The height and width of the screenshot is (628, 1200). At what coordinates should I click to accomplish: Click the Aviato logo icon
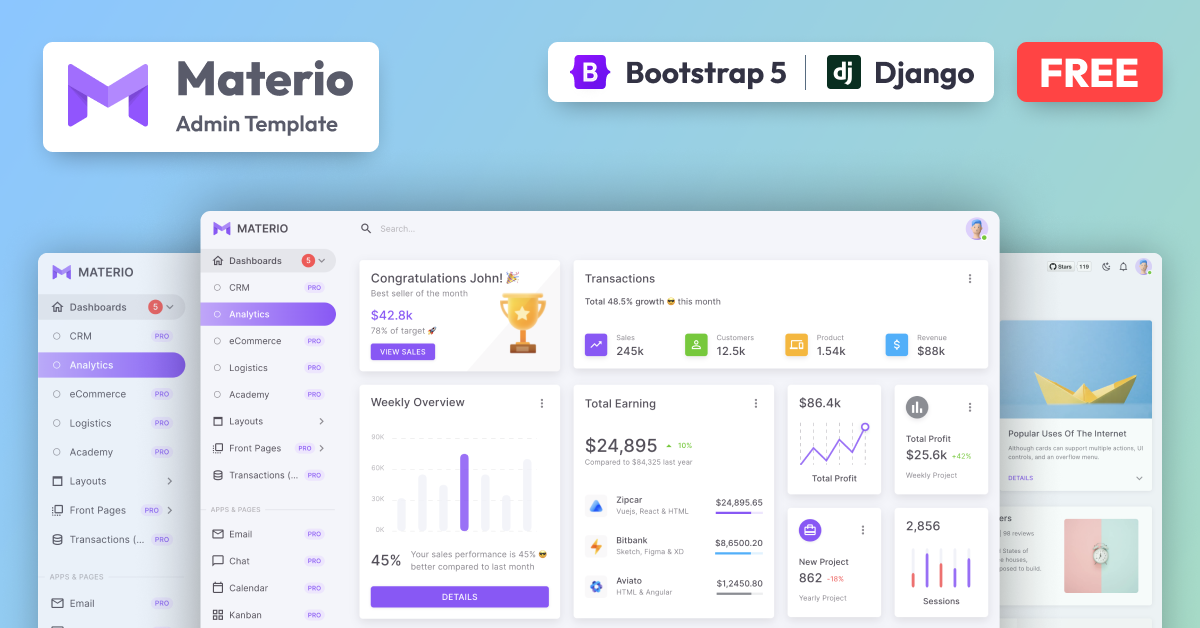(x=596, y=586)
